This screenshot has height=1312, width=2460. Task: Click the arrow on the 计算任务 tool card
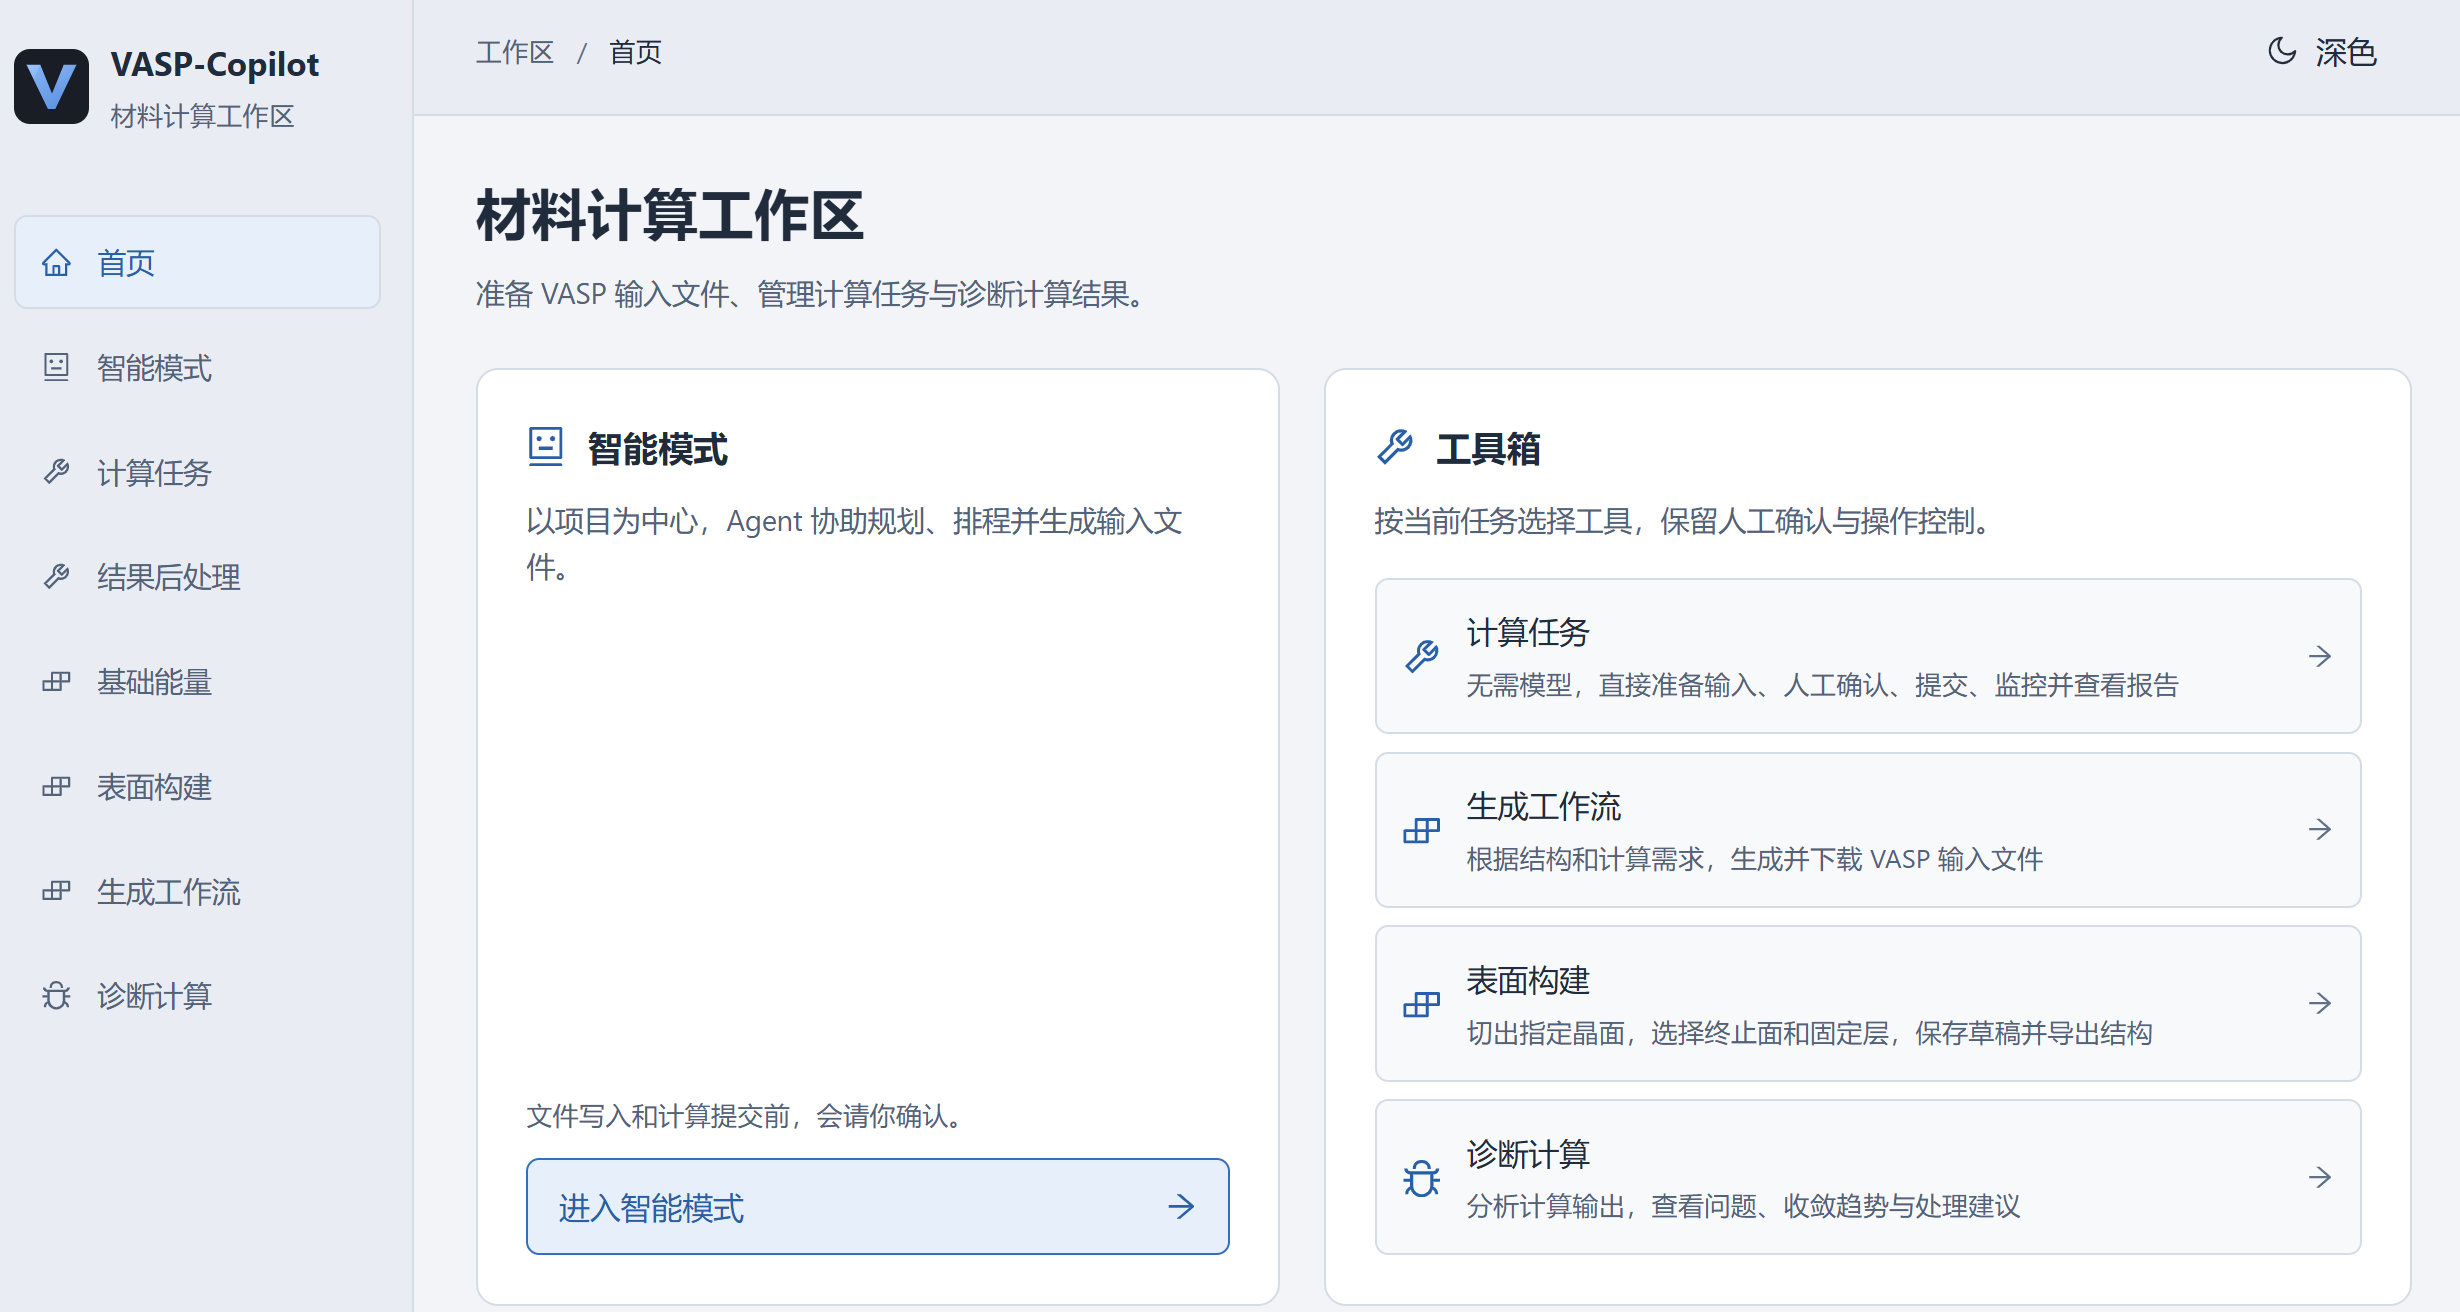[x=2320, y=656]
